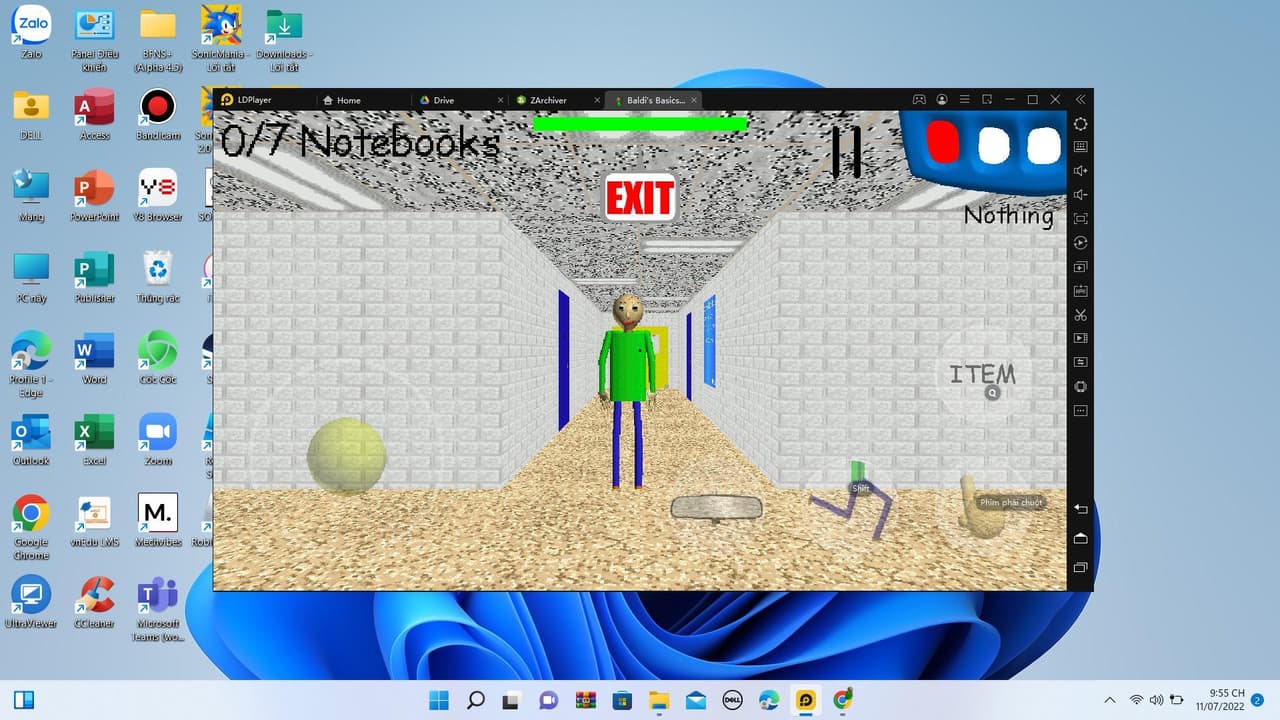Click Android back button in sidebar

pos(1080,510)
